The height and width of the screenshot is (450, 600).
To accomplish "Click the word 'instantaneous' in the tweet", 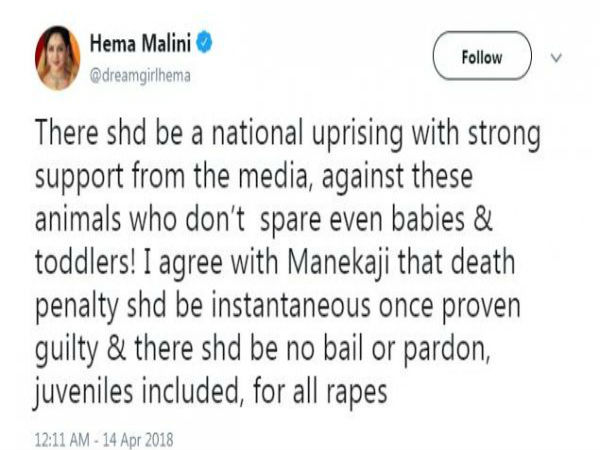I will [x=291, y=305].
